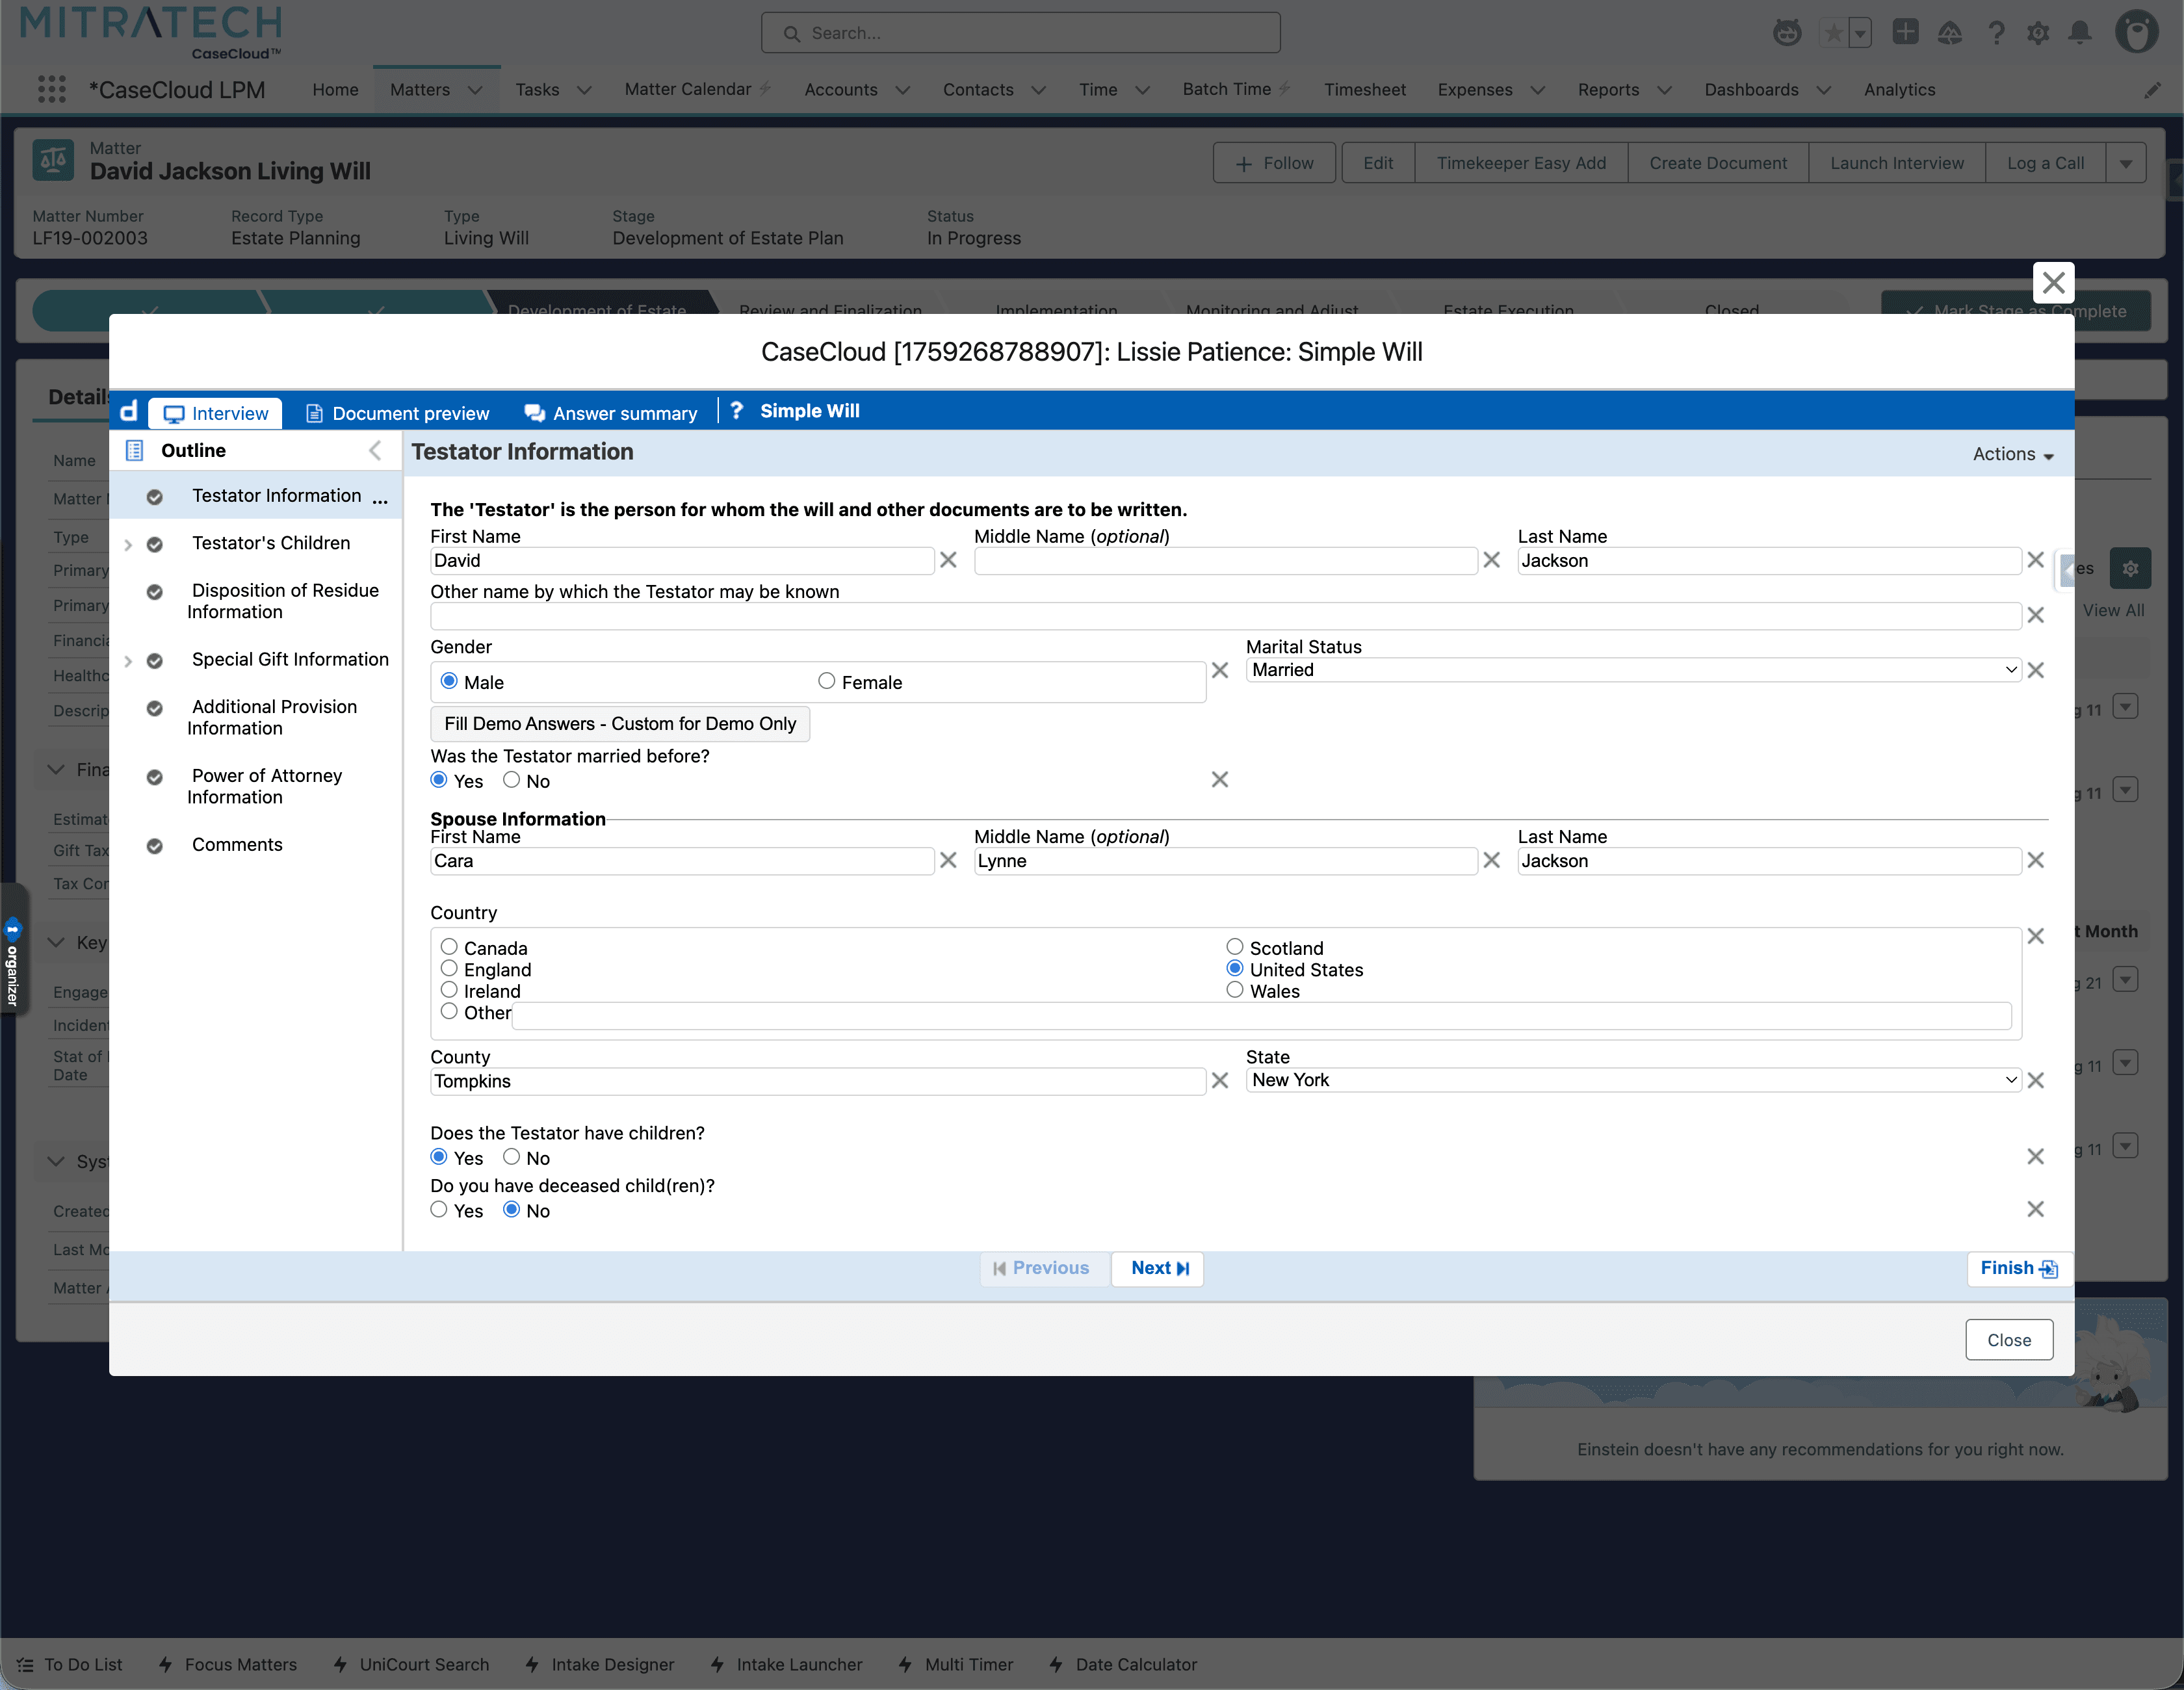
Task: Click the Favorites star icon
Action: point(1833,33)
